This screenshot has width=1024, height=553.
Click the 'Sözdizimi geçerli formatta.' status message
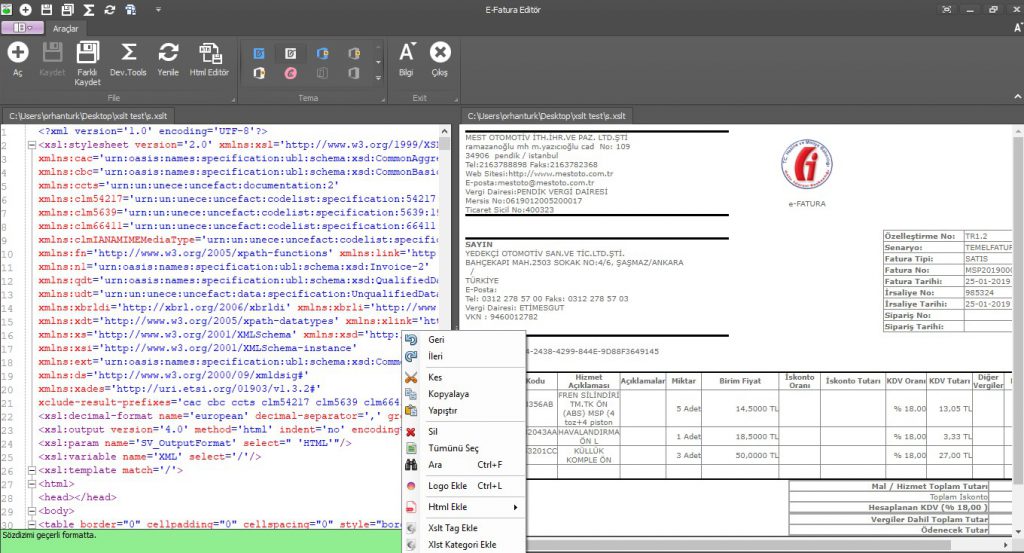pos(49,535)
